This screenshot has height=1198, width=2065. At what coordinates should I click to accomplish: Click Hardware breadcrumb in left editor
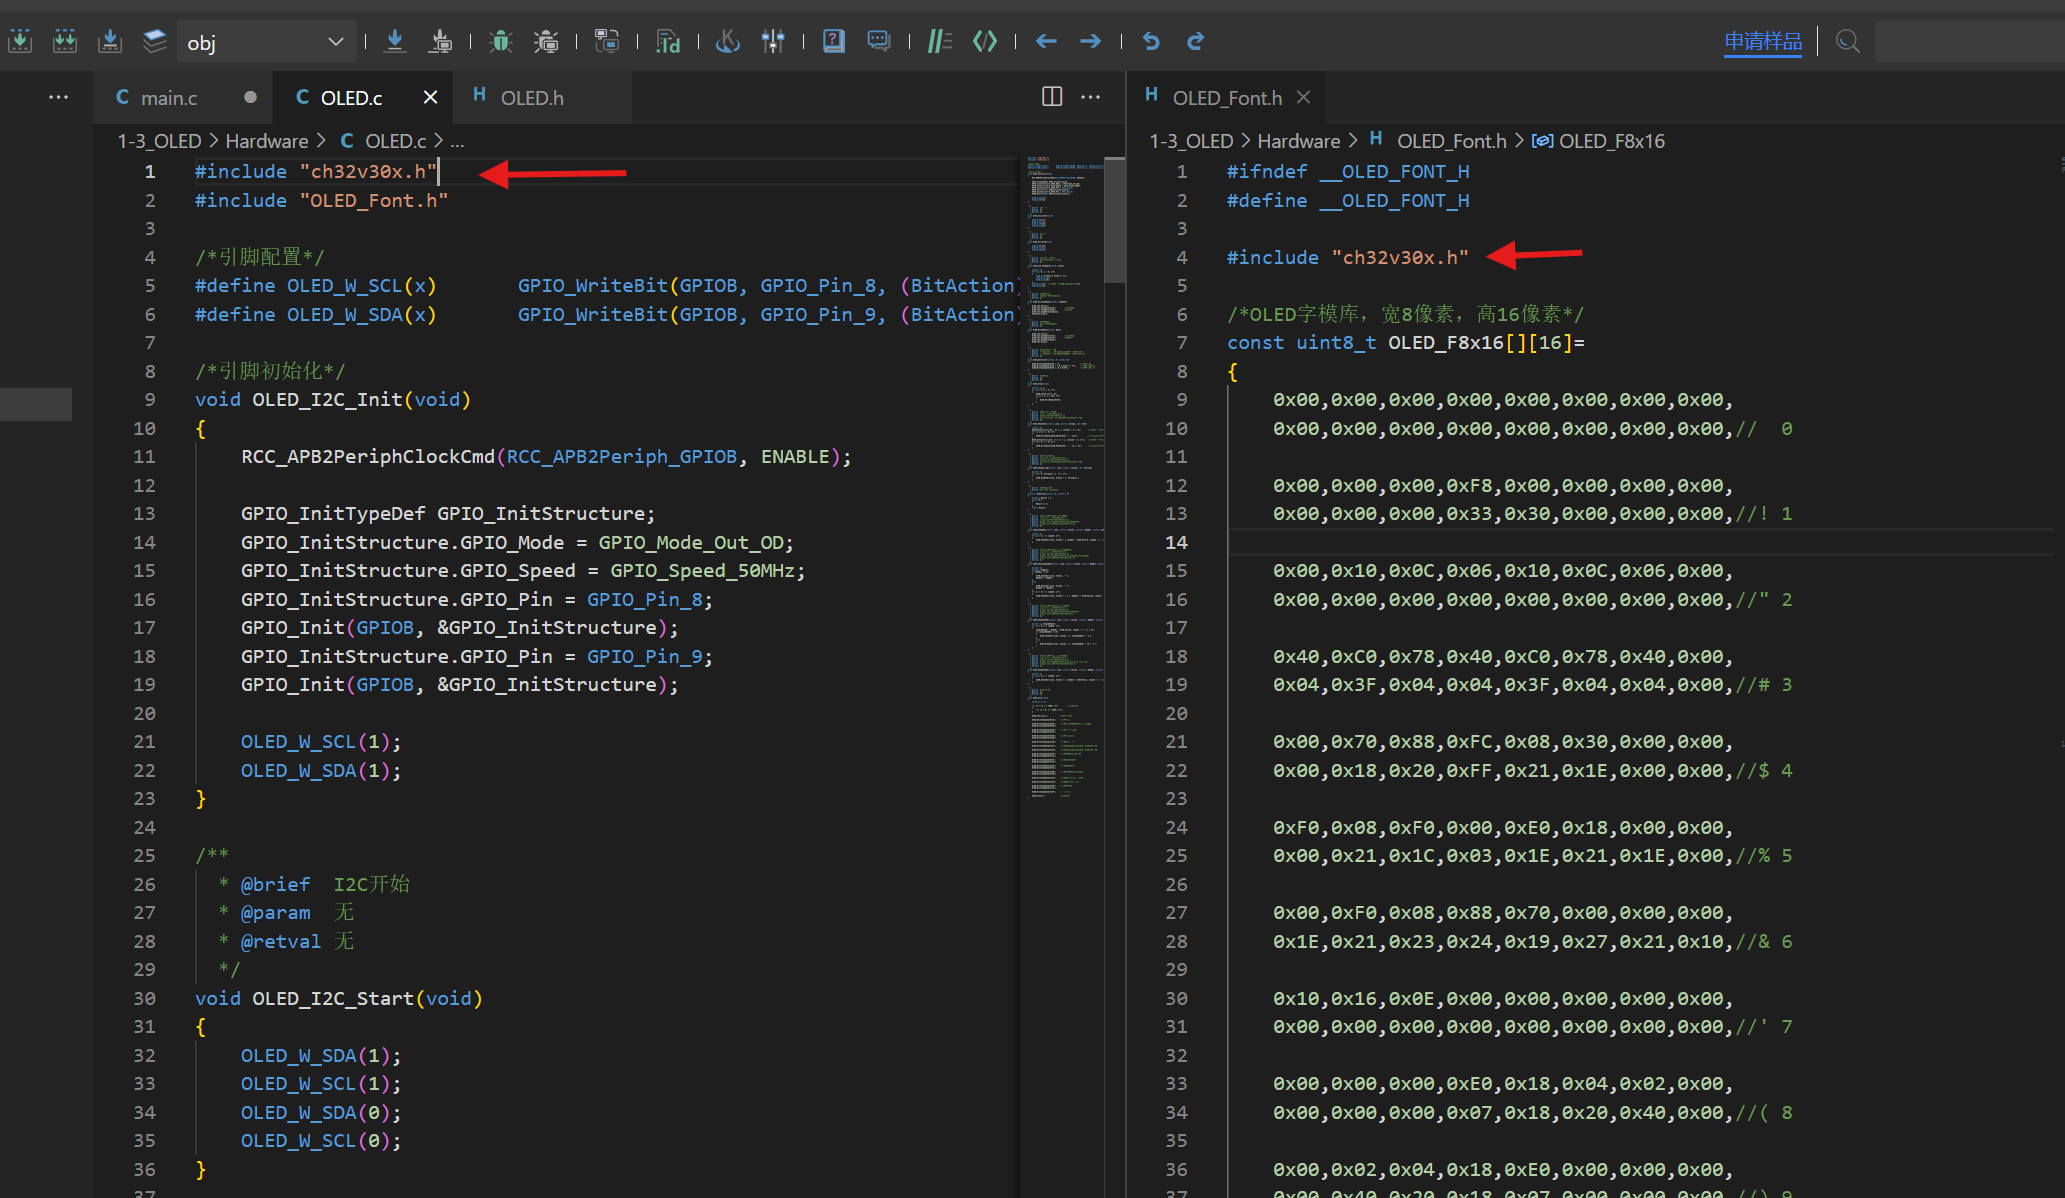coord(266,141)
